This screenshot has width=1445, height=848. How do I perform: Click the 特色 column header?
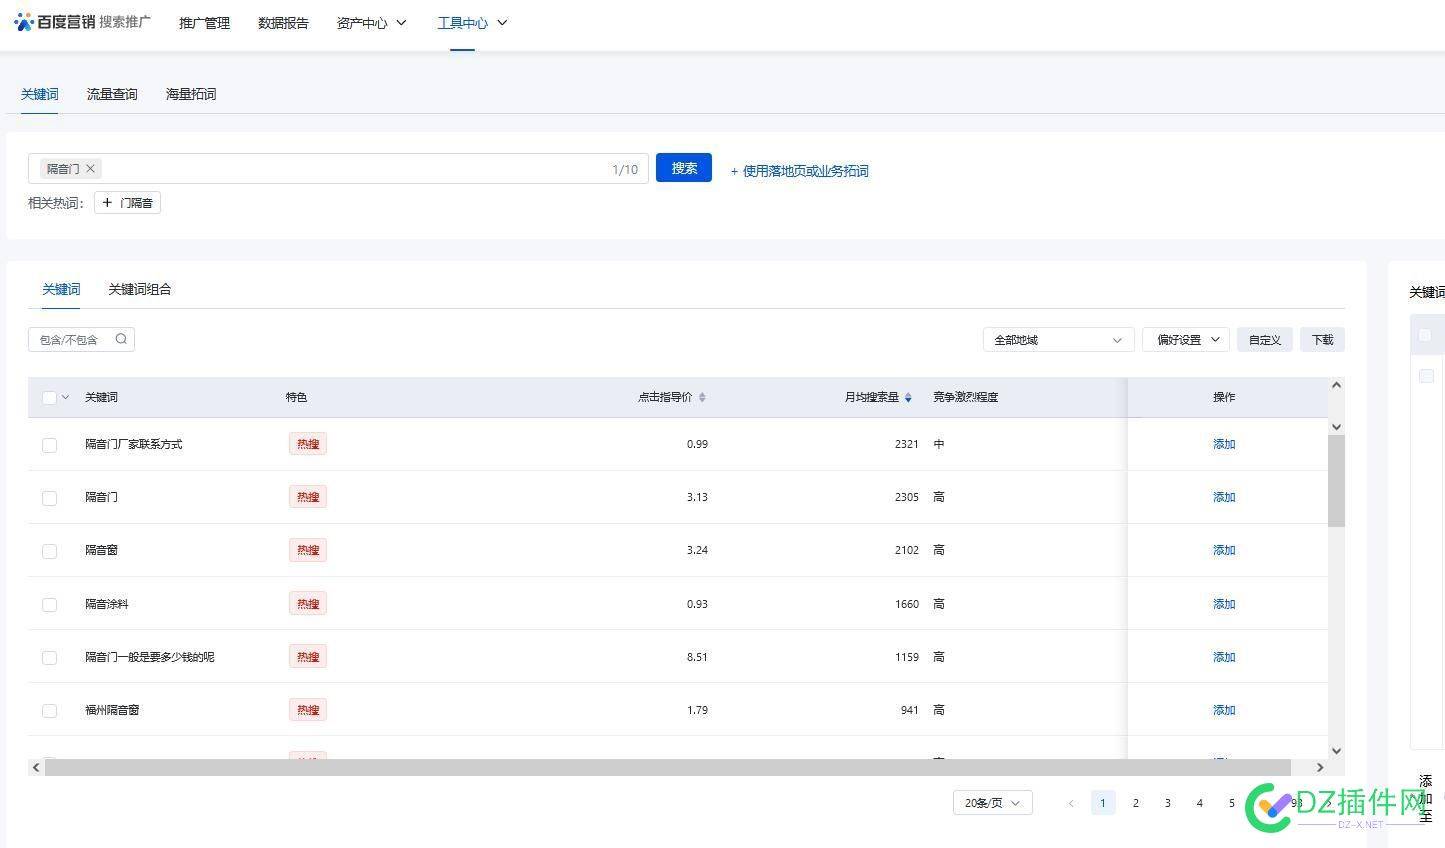(x=296, y=397)
